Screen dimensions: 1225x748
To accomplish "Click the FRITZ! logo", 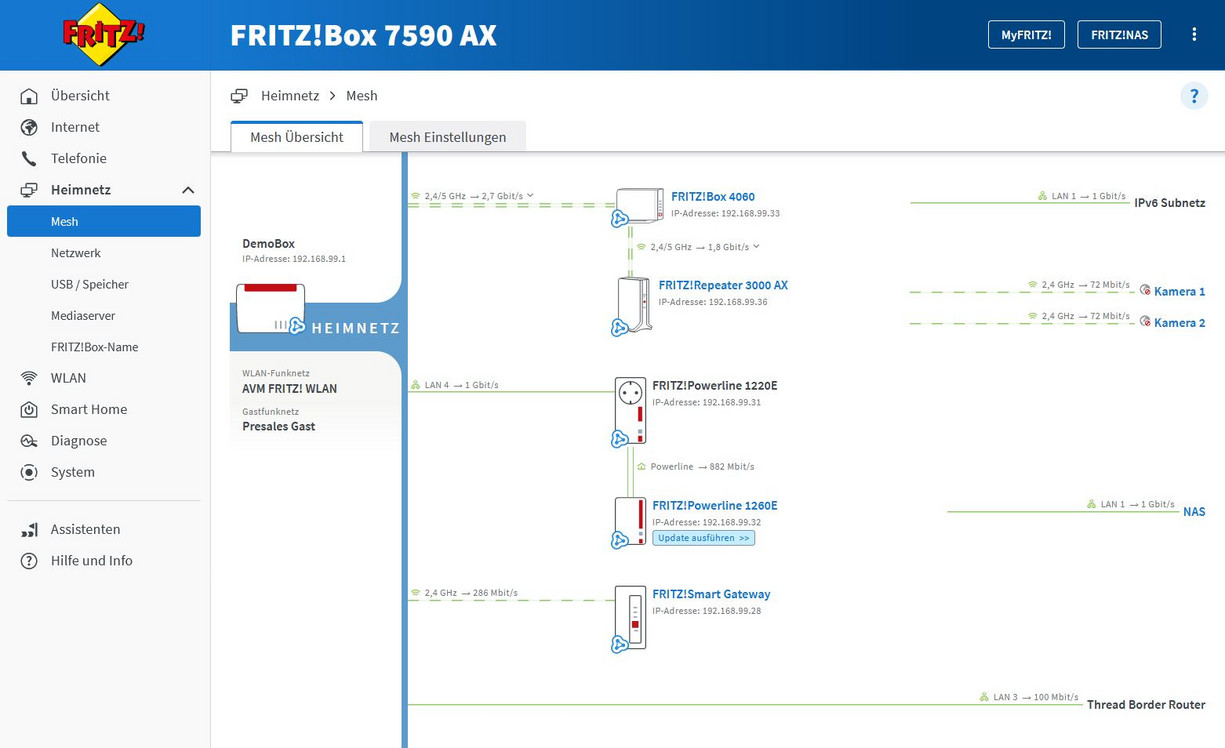I will [103, 35].
